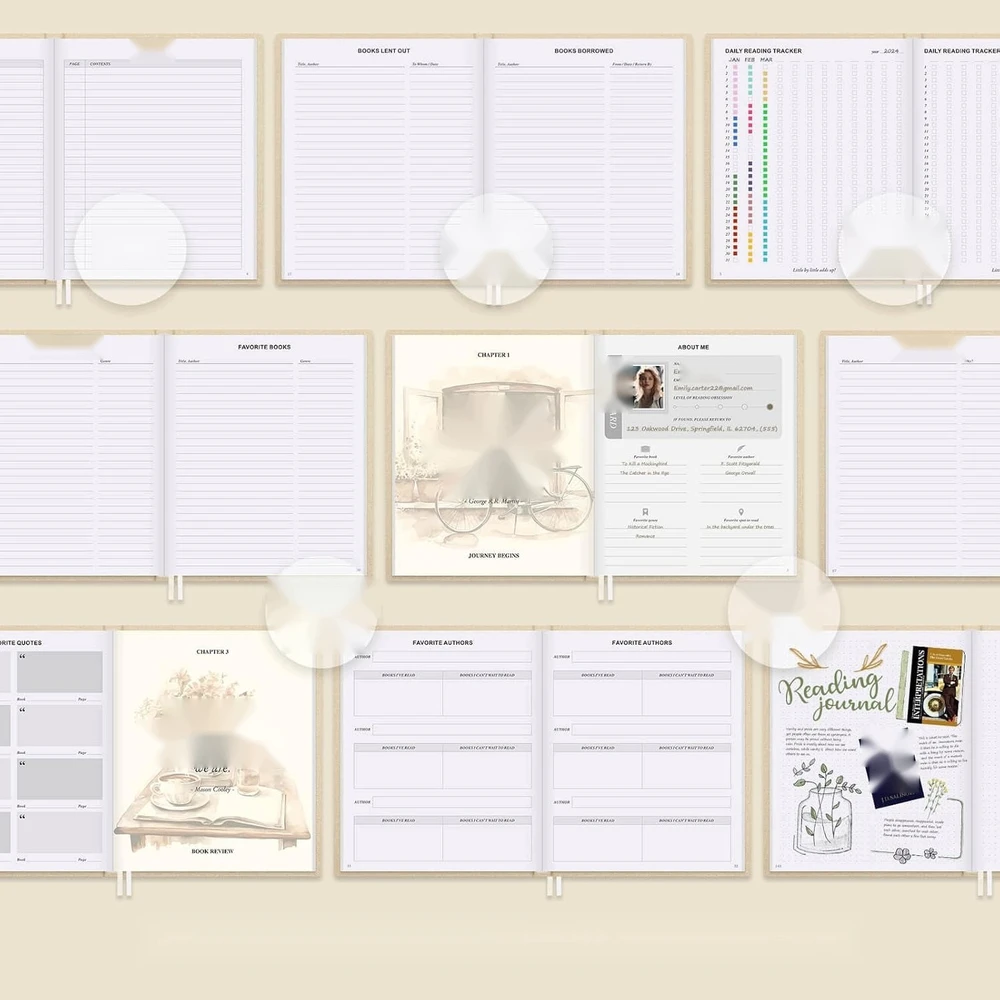Click the "BOOKS BORROWED" heading
Screen dimensions: 1000x1000
[x=584, y=50]
